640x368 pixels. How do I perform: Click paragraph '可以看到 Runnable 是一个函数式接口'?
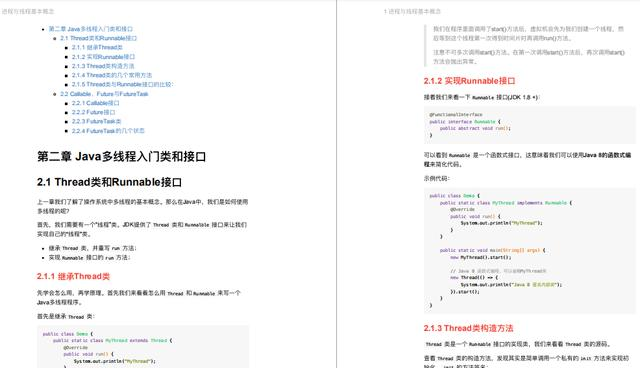527,160
